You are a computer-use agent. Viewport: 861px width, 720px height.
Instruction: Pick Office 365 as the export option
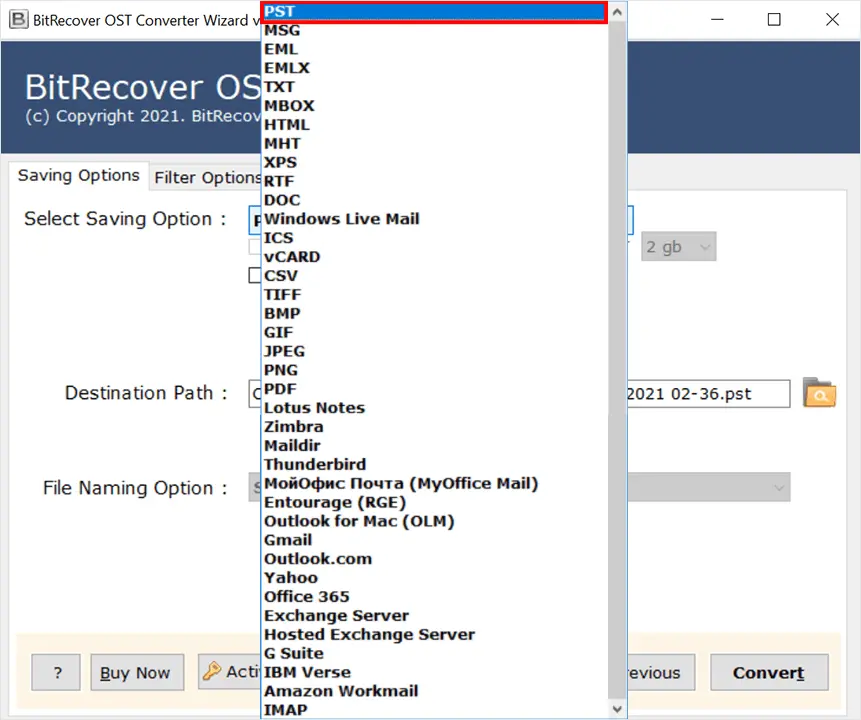coord(306,596)
